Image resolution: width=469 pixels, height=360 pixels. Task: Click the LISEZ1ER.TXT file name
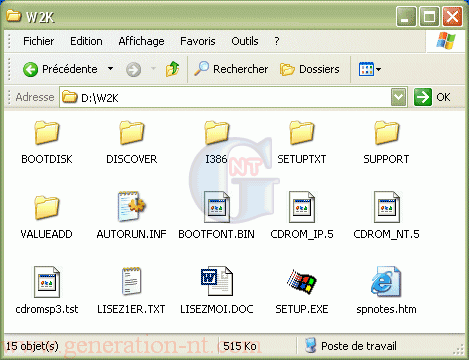[131, 309]
